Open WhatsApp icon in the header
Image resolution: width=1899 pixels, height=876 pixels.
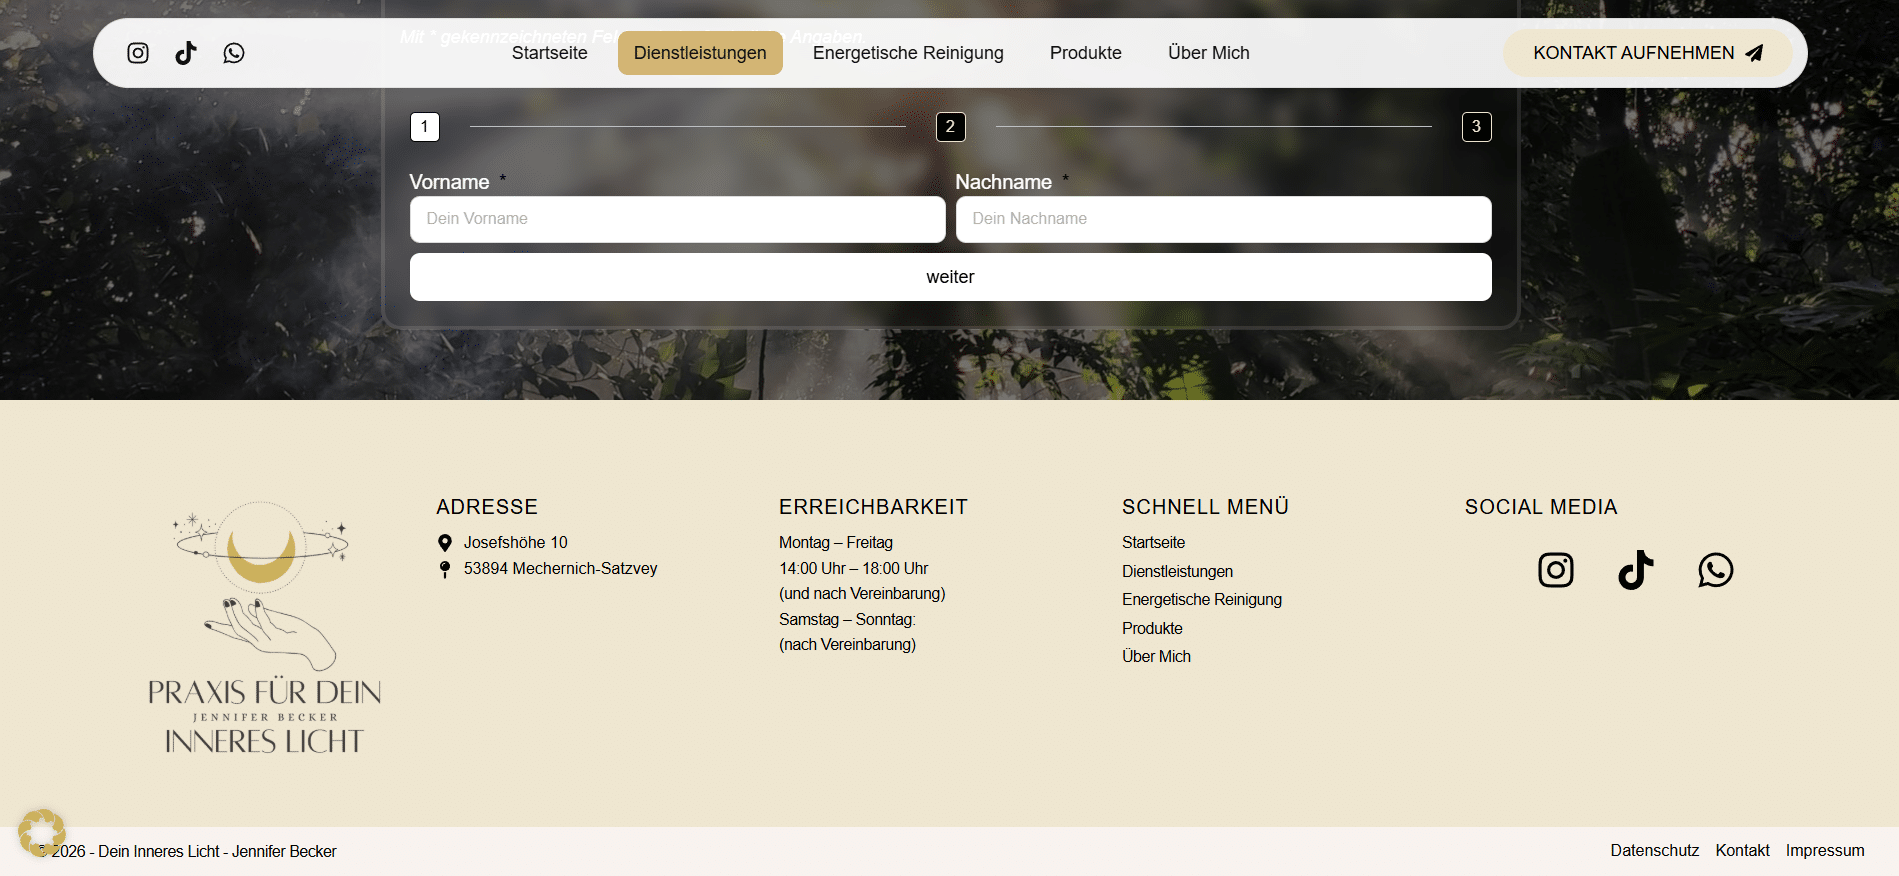click(234, 53)
